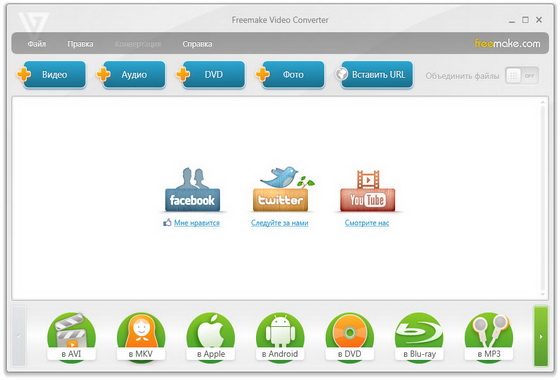
Task: Add photos with the Фото button
Action: tap(291, 74)
